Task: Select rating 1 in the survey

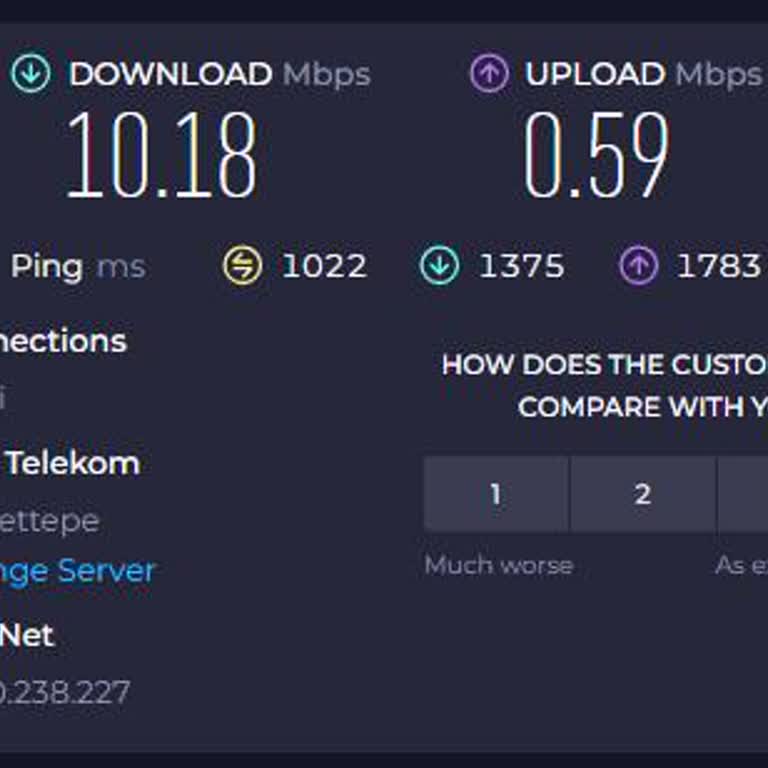Action: [x=496, y=494]
